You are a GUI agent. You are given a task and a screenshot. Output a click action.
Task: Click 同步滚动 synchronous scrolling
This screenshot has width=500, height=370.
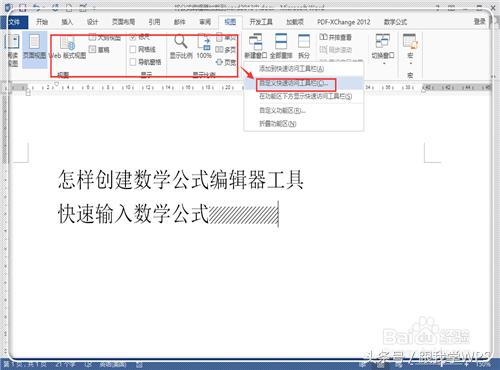click(x=335, y=50)
